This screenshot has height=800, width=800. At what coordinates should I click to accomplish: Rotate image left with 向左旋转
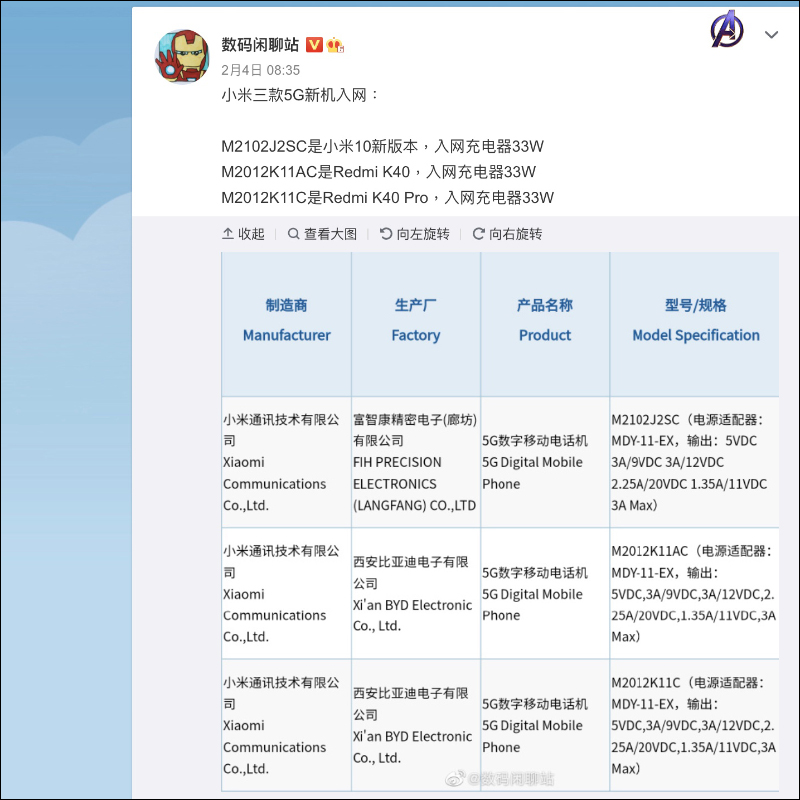(415, 234)
